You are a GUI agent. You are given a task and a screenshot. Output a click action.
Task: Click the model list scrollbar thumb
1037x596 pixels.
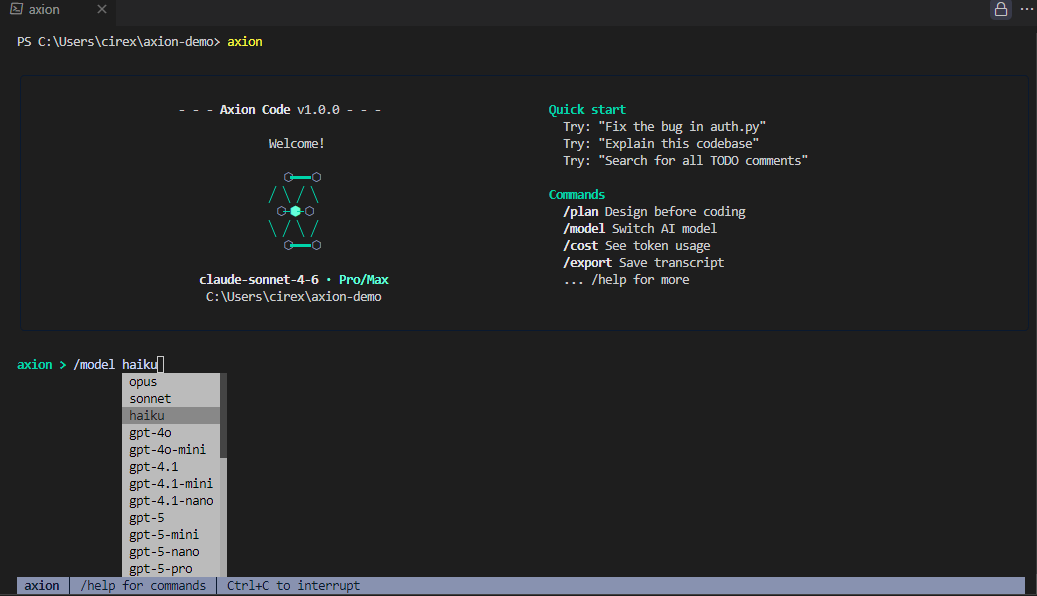[x=224, y=415]
